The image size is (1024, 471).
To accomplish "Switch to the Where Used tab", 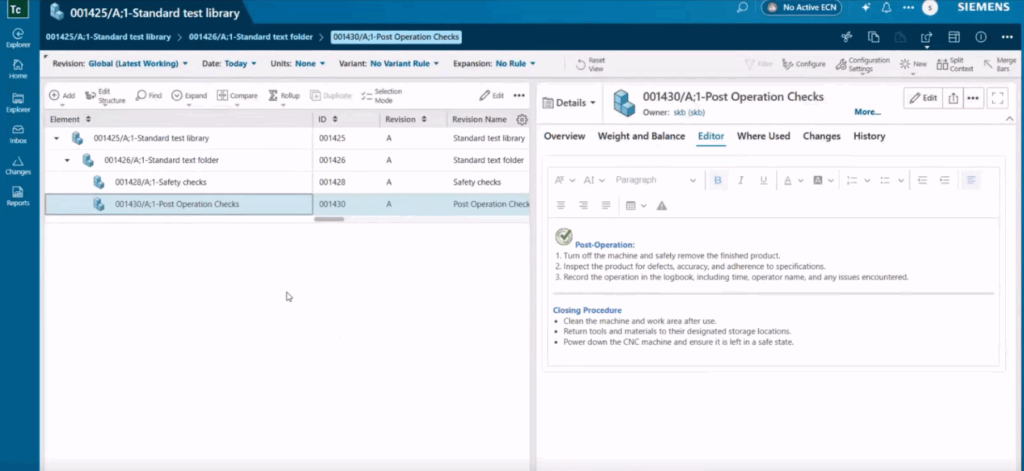I will (763, 136).
